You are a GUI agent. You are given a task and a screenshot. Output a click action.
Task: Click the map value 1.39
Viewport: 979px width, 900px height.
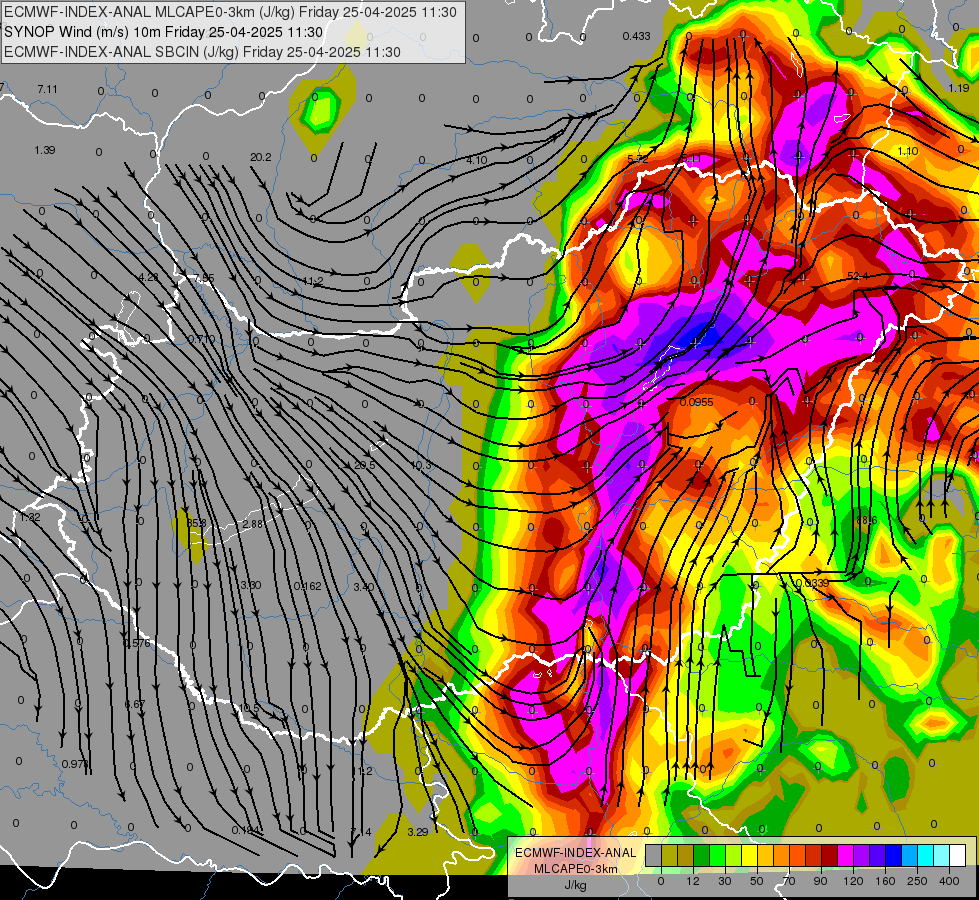tap(45, 151)
